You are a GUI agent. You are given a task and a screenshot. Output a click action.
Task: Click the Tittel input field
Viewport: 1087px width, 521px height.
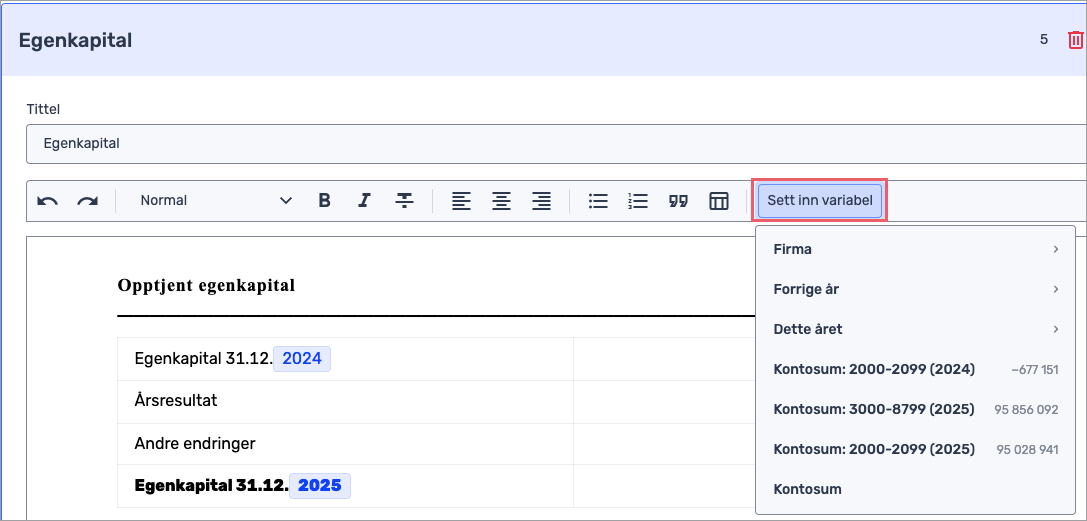[555, 144]
